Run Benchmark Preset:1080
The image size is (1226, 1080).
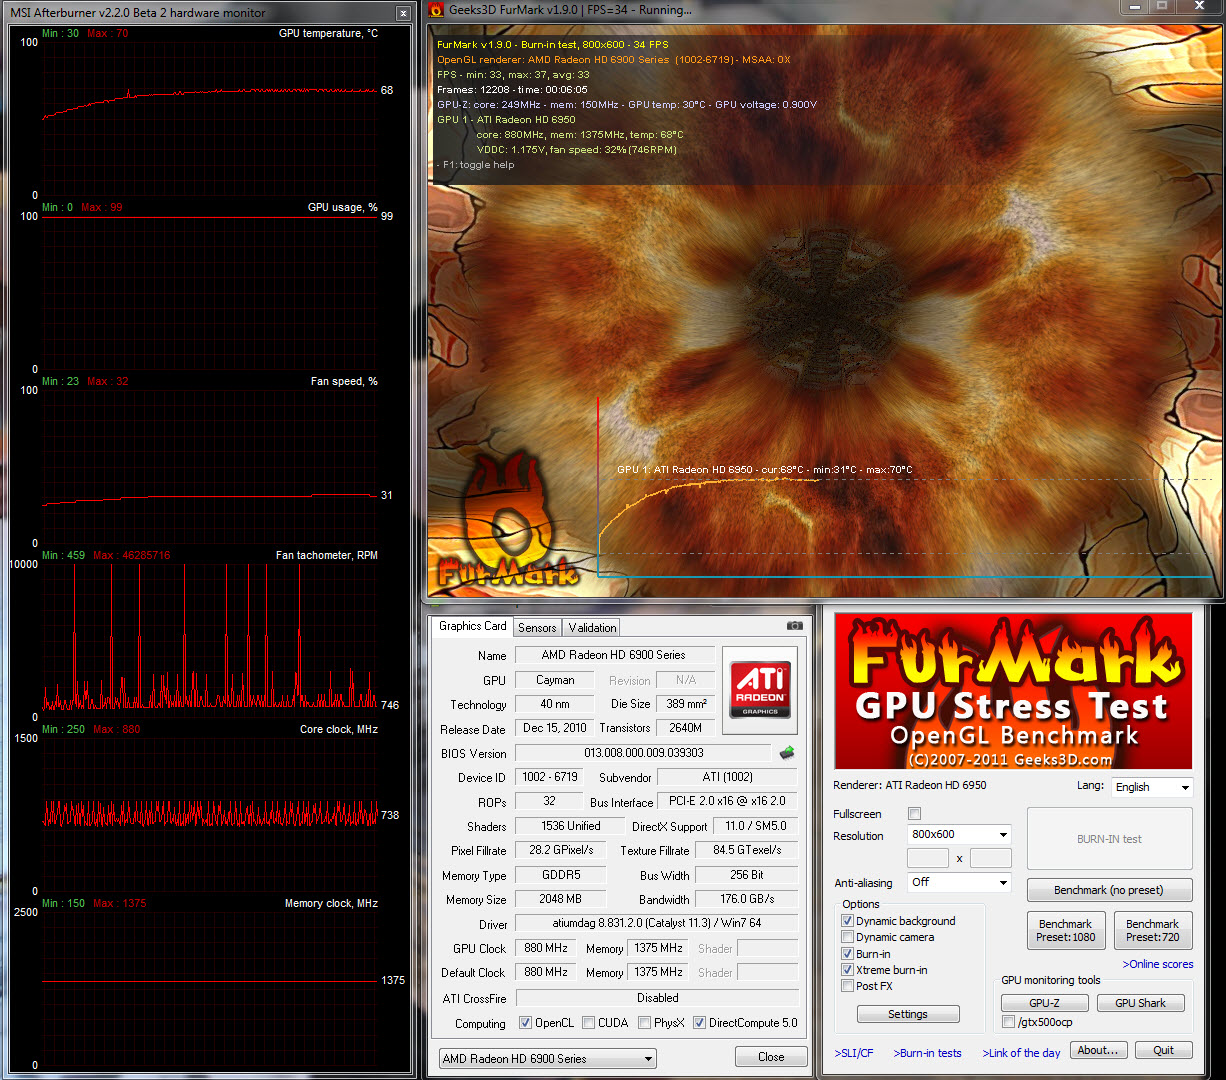1065,930
